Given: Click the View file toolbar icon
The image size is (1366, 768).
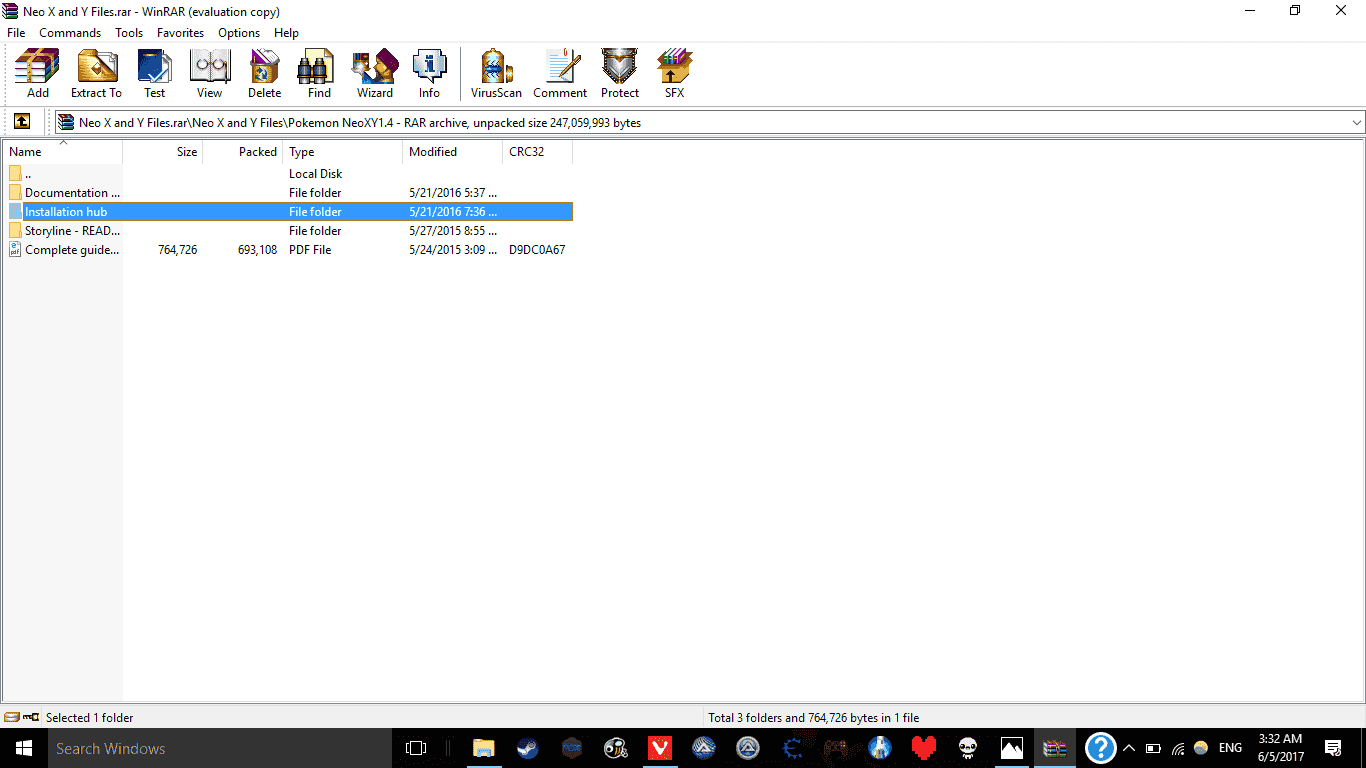Looking at the screenshot, I should pyautogui.click(x=209, y=73).
